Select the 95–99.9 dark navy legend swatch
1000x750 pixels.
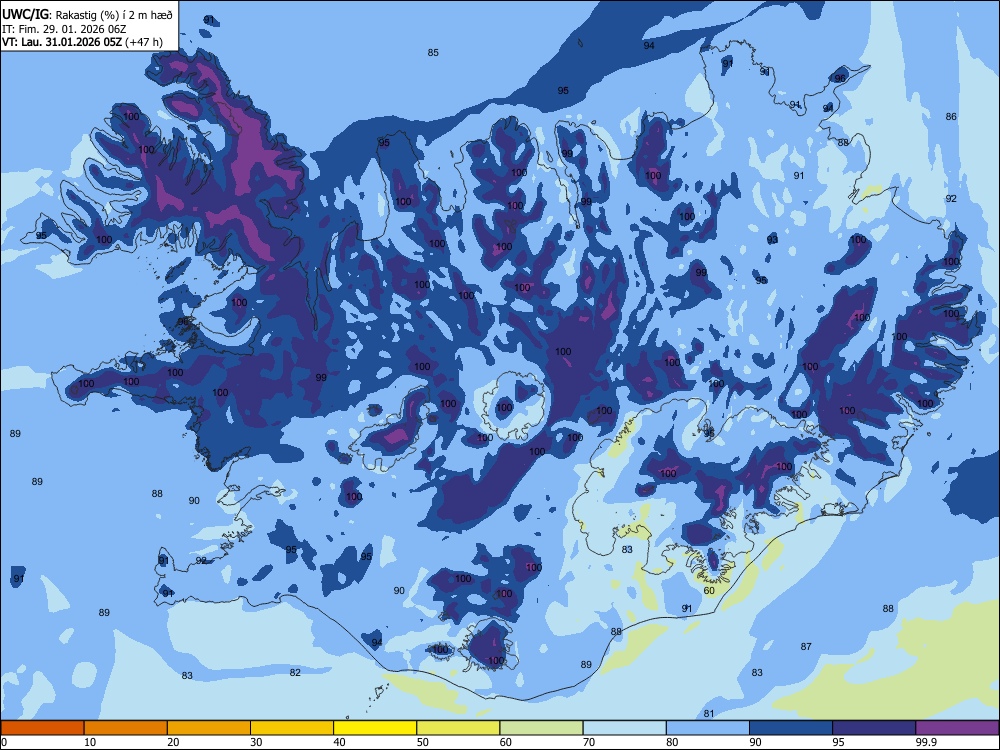[x=874, y=728]
